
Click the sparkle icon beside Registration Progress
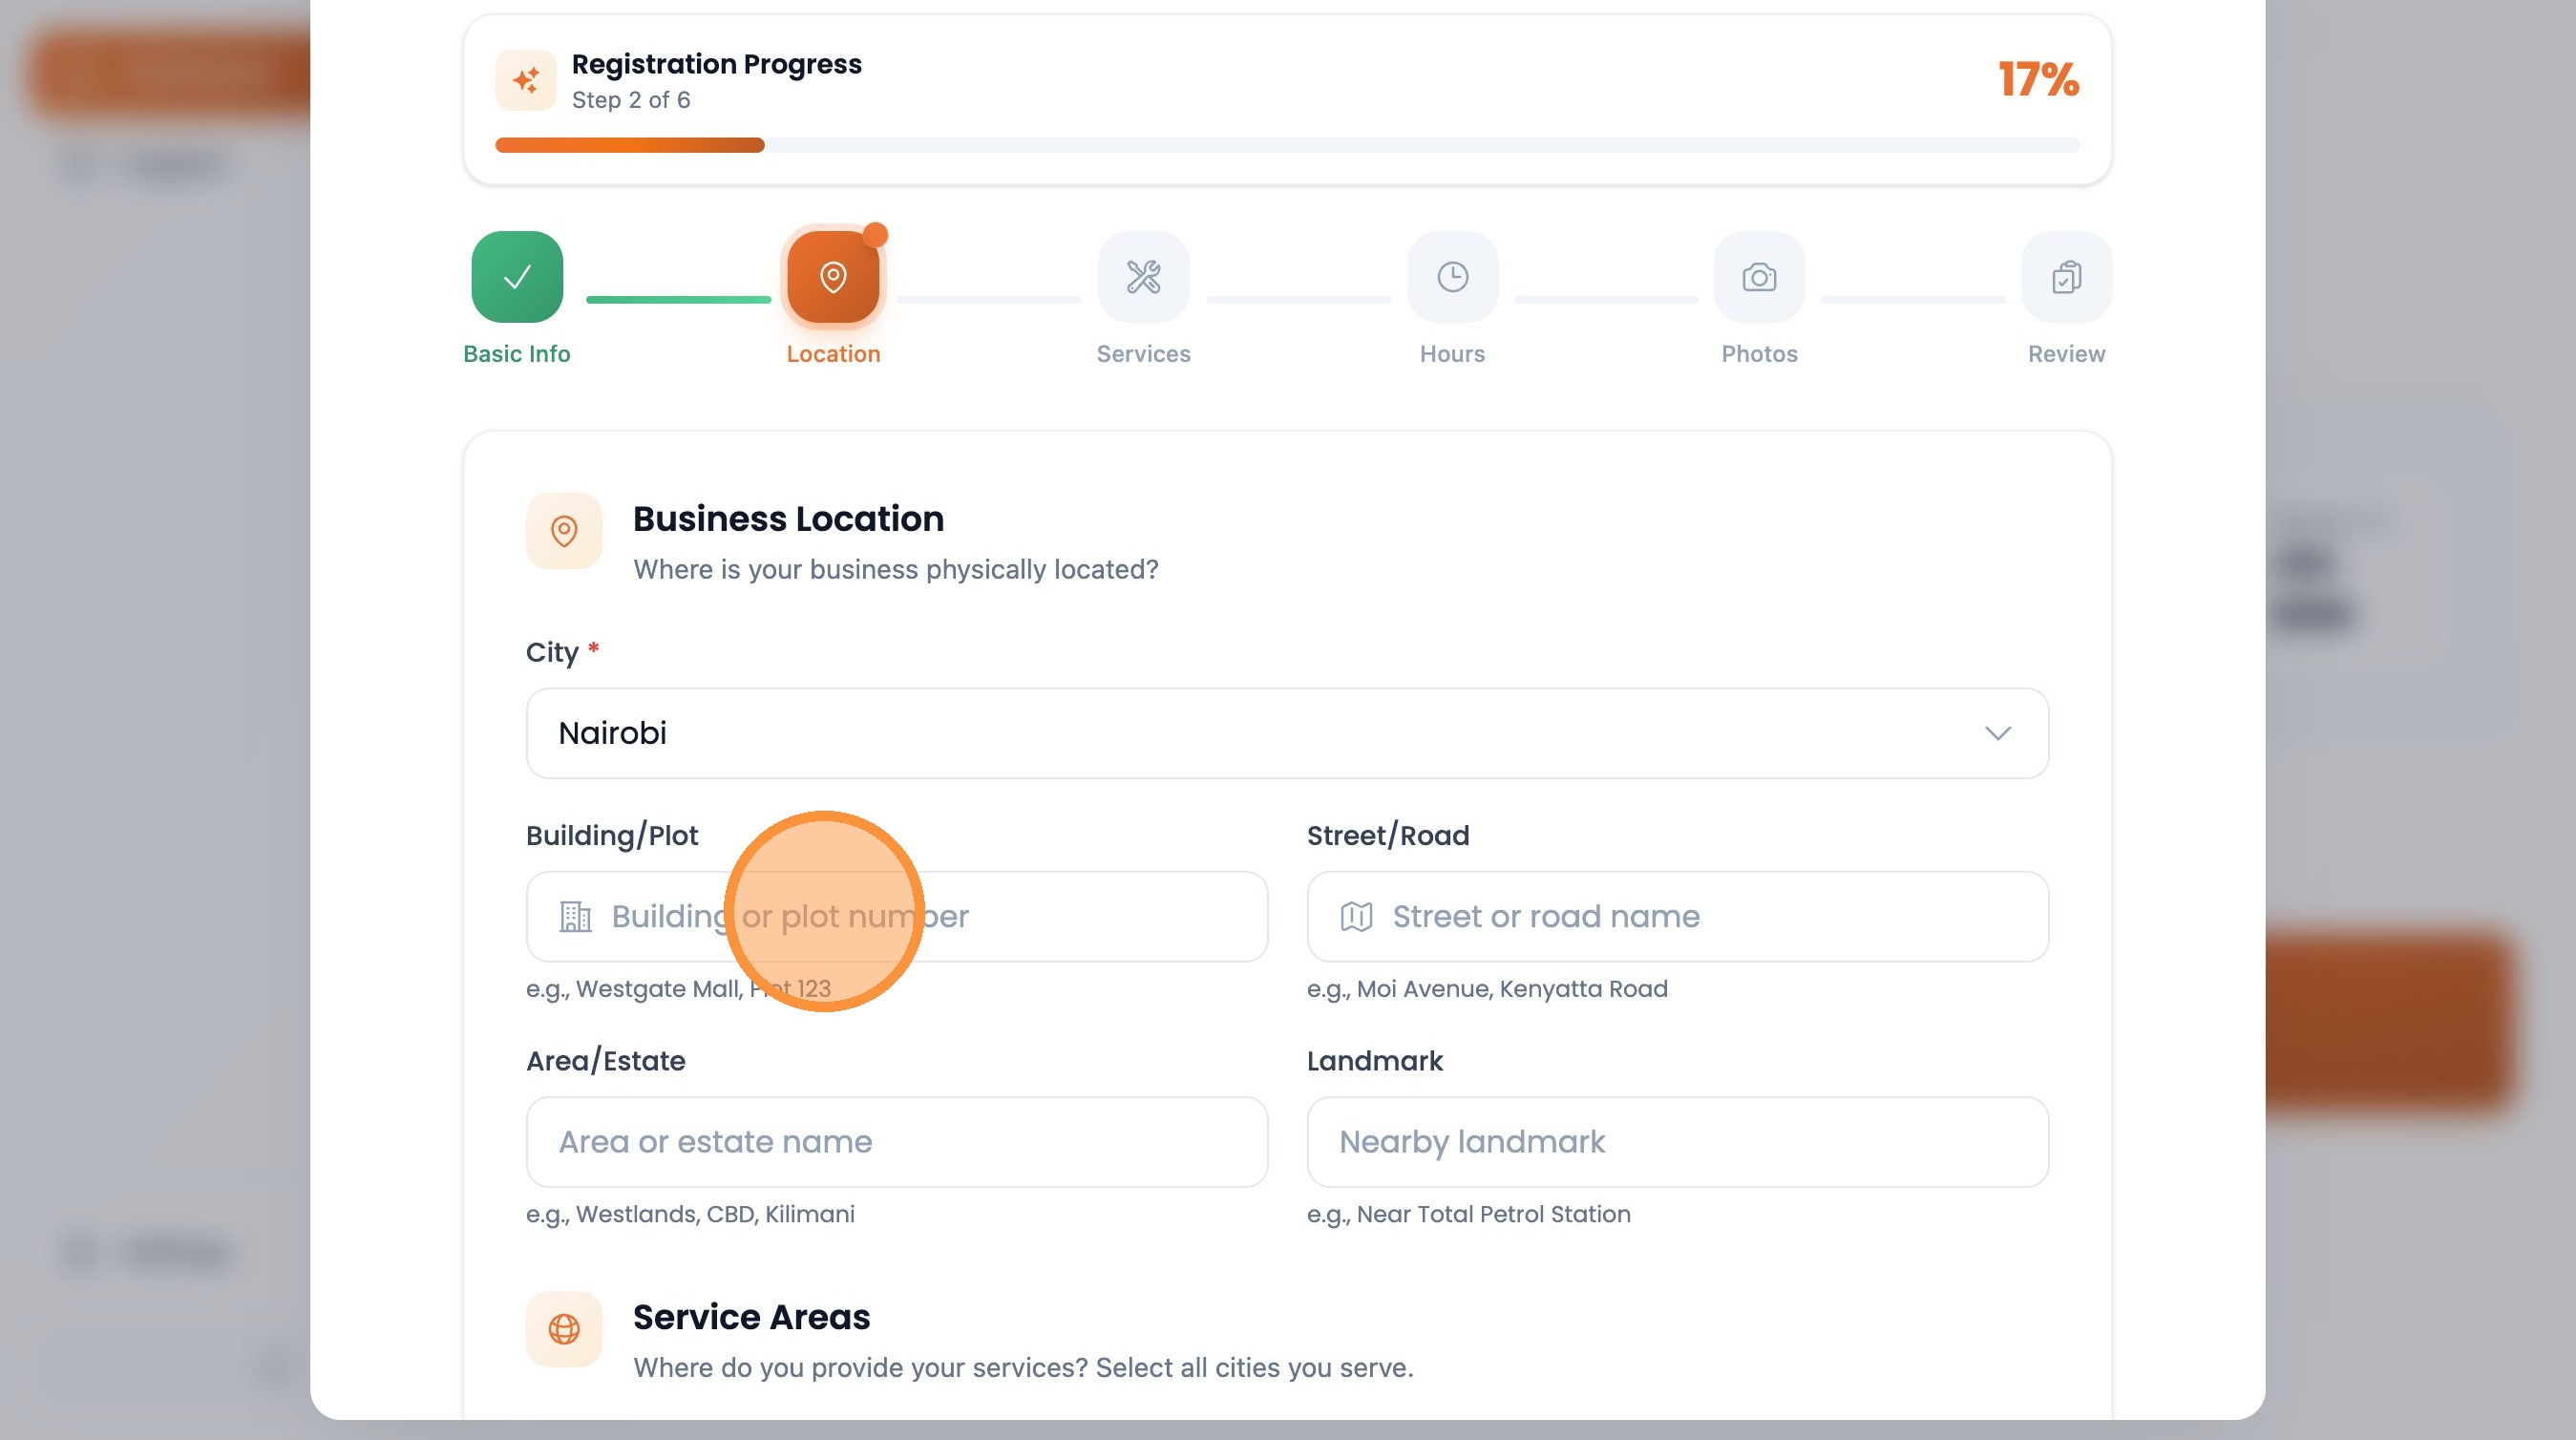coord(526,80)
